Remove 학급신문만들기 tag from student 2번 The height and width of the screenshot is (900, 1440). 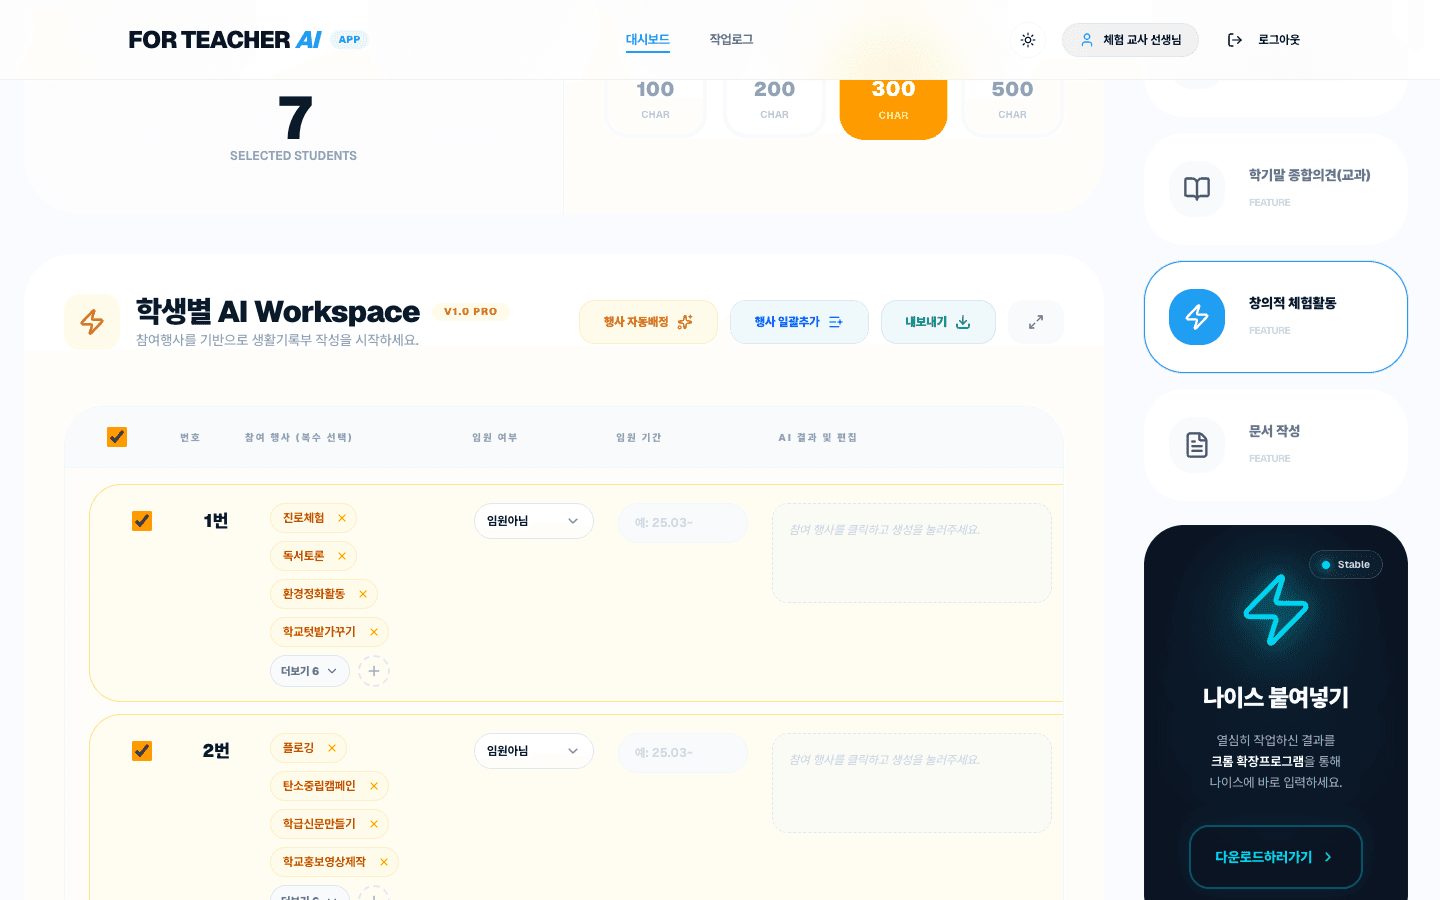(x=374, y=824)
